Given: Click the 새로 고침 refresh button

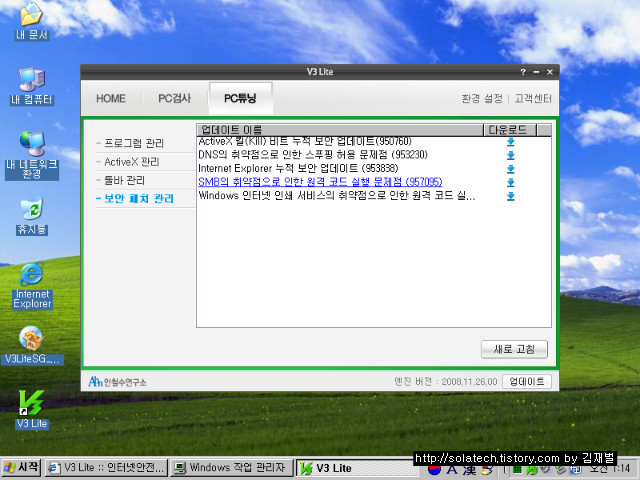Looking at the screenshot, I should click(x=514, y=349).
